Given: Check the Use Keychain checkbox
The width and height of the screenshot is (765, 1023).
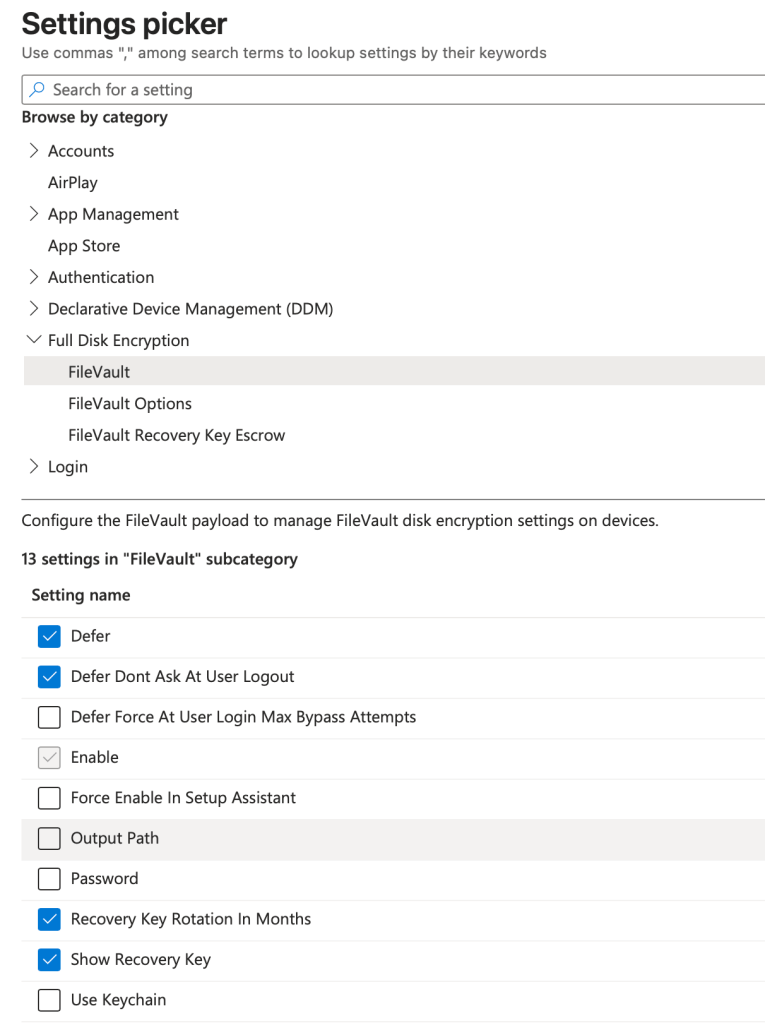Looking at the screenshot, I should 48,1000.
